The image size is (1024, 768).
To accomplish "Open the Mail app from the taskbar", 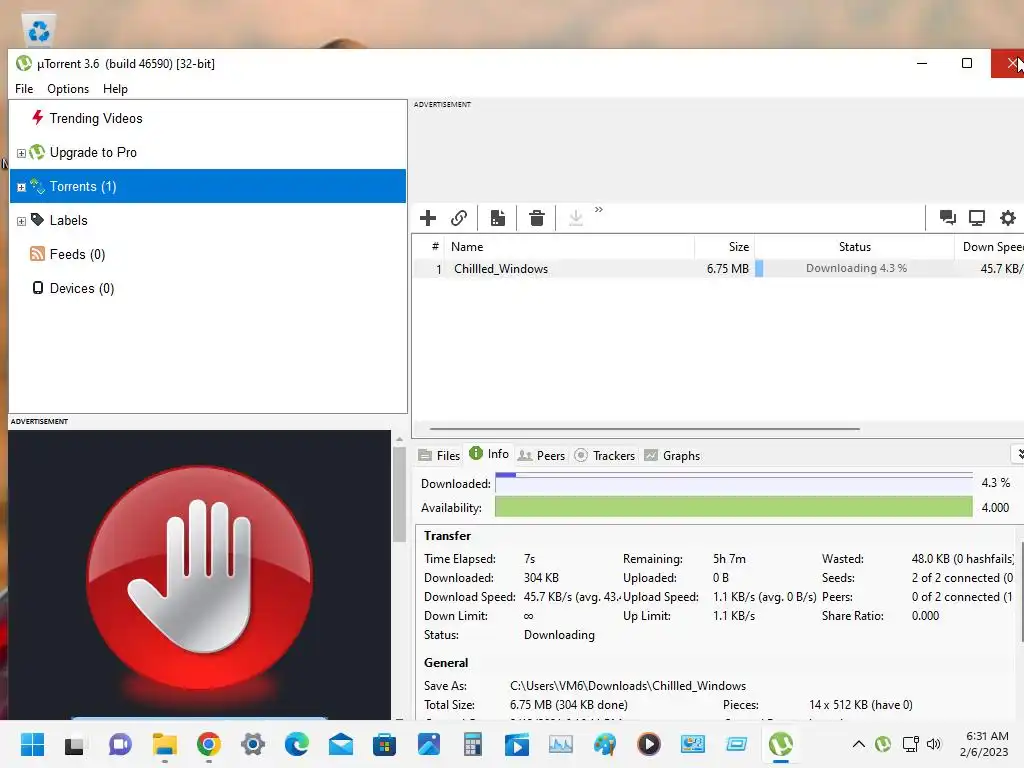I will point(341,744).
